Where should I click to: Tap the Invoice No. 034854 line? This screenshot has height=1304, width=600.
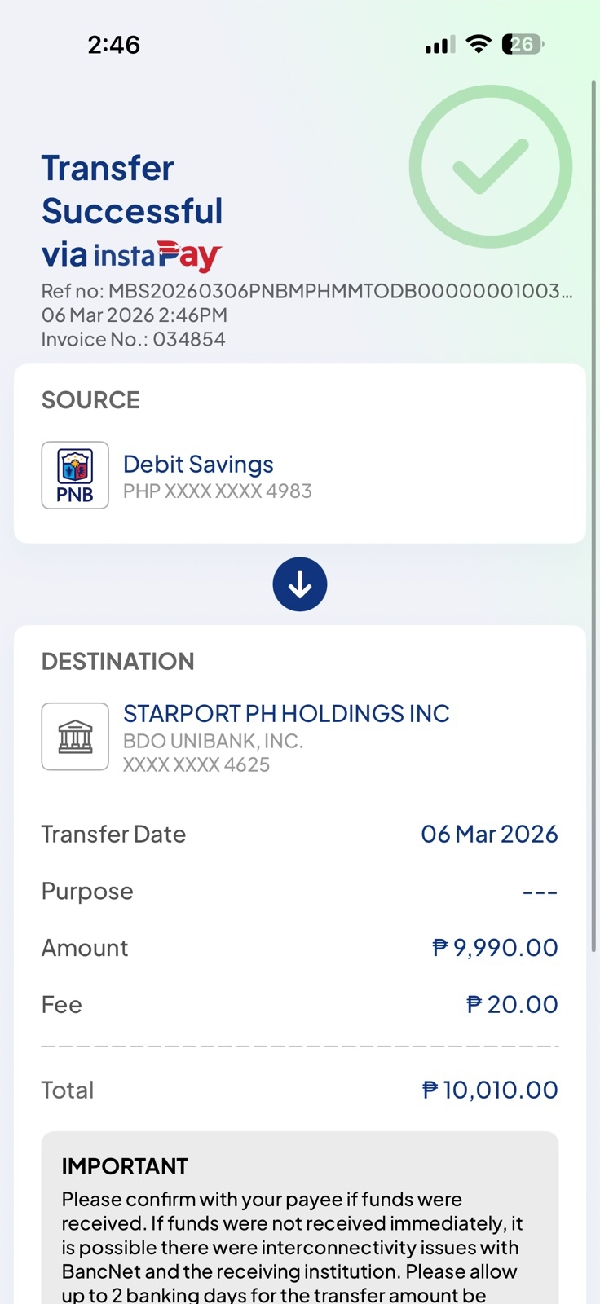click(x=133, y=340)
